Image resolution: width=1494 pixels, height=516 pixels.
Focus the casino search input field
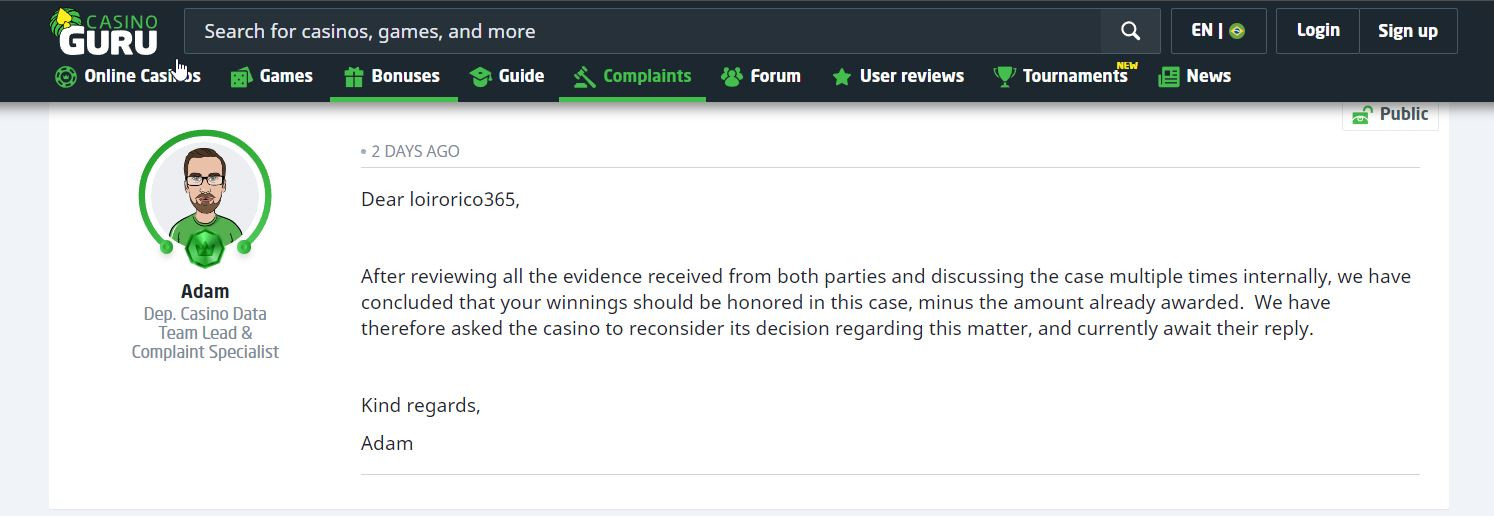[x=643, y=31]
